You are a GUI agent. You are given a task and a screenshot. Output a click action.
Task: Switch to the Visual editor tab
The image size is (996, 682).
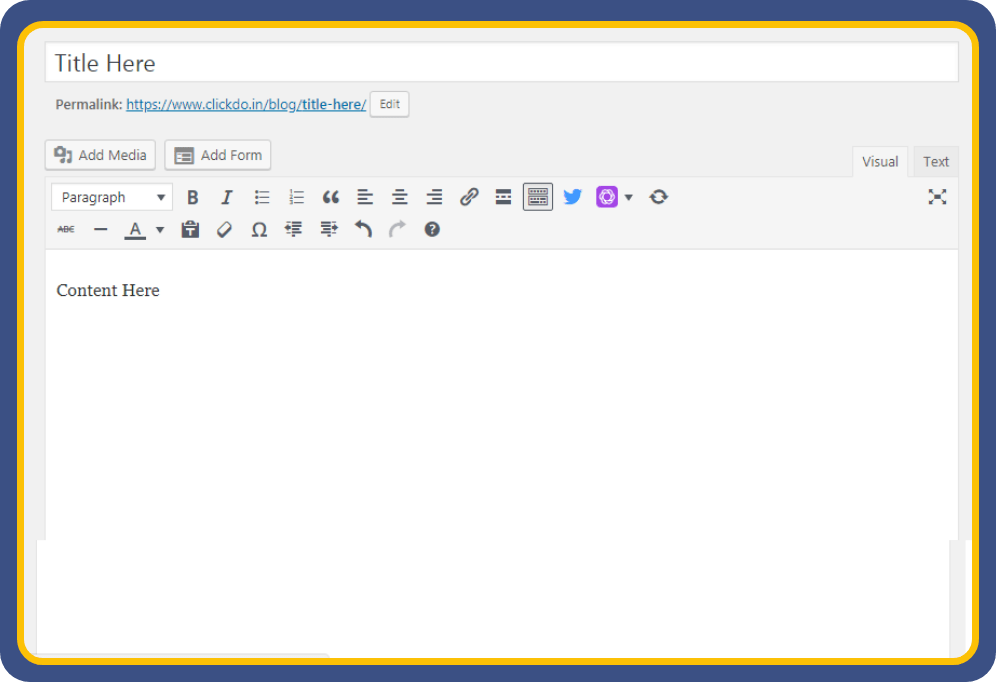pos(880,162)
